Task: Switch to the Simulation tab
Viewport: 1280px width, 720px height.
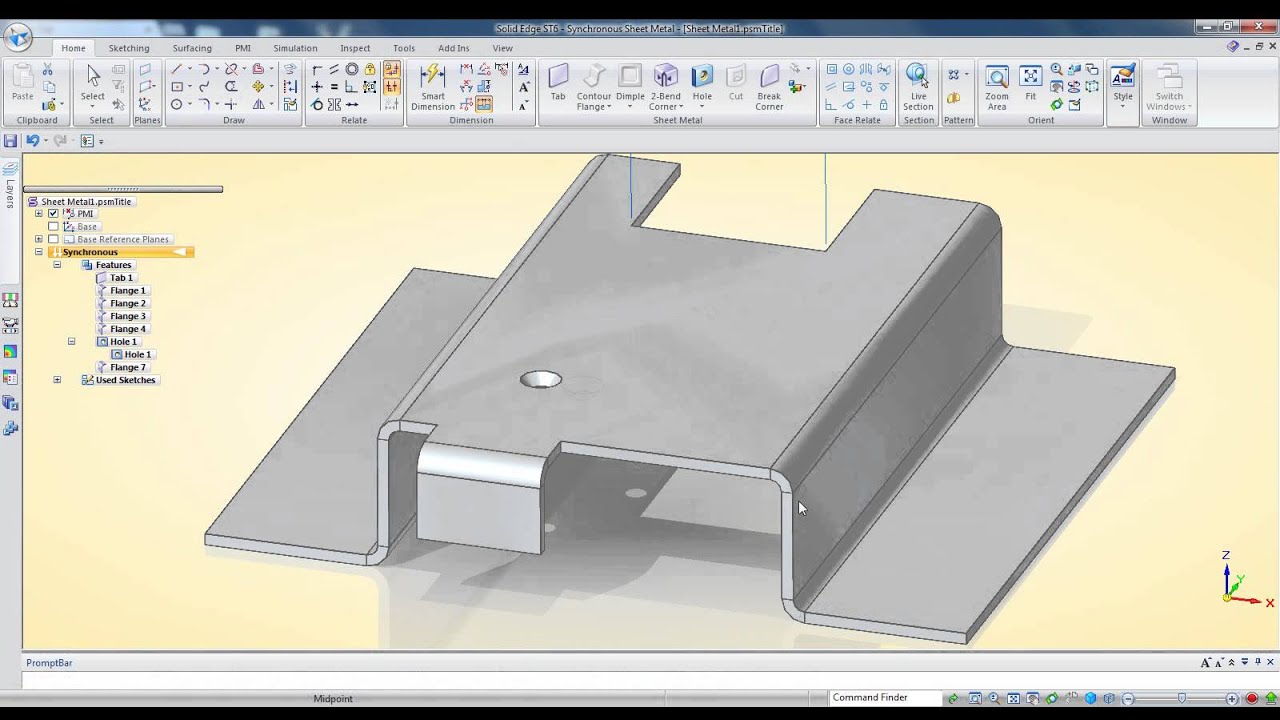Action: tap(295, 48)
